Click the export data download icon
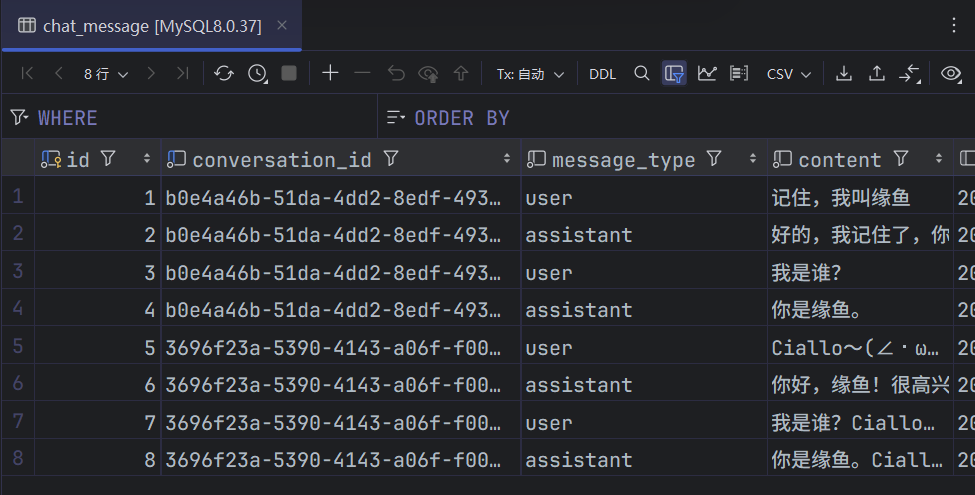975x495 pixels. pos(844,73)
